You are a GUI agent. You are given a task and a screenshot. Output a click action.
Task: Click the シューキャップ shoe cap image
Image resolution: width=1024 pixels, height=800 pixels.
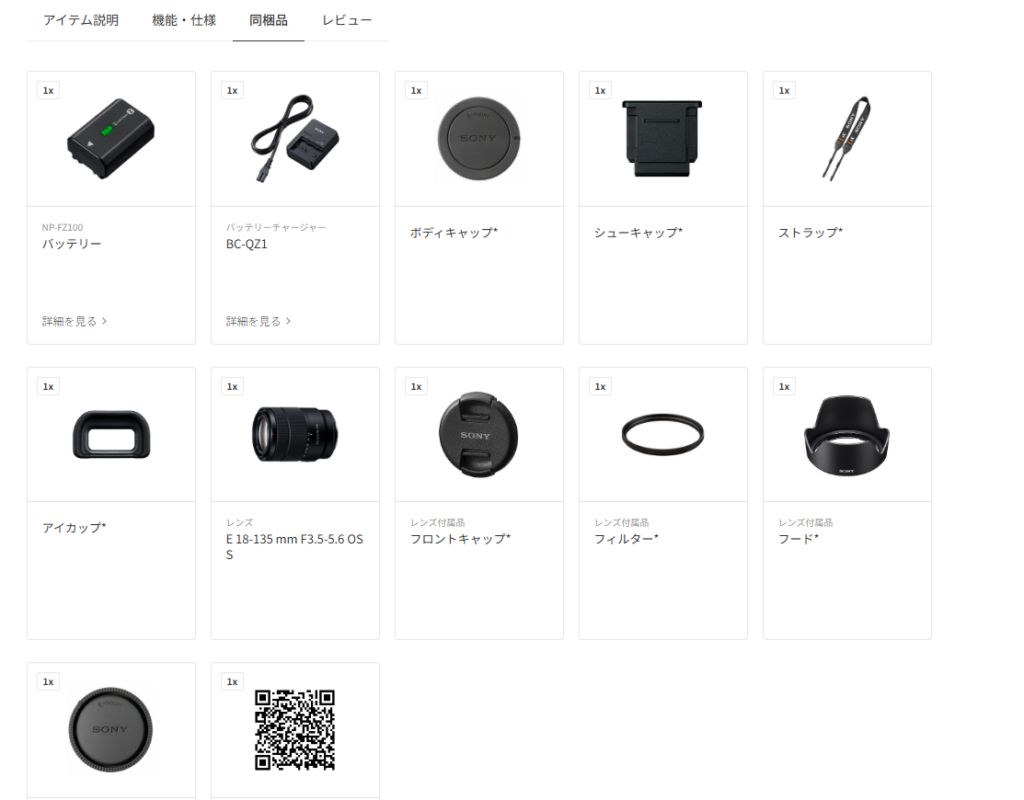[x=662, y=138]
